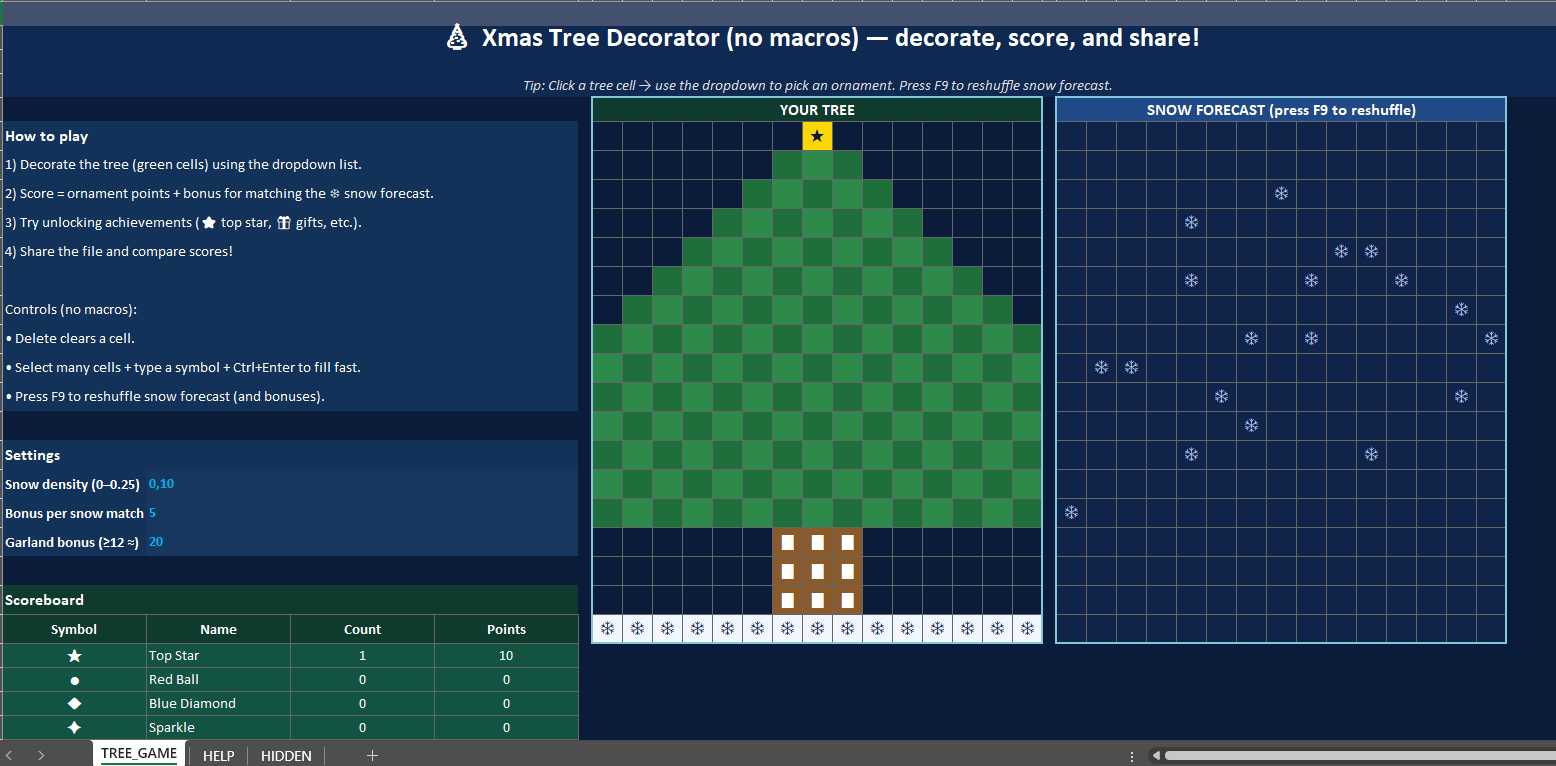Click the 'Snow density (0–0.25)' label
This screenshot has width=1556, height=766.
pyautogui.click(x=72, y=484)
